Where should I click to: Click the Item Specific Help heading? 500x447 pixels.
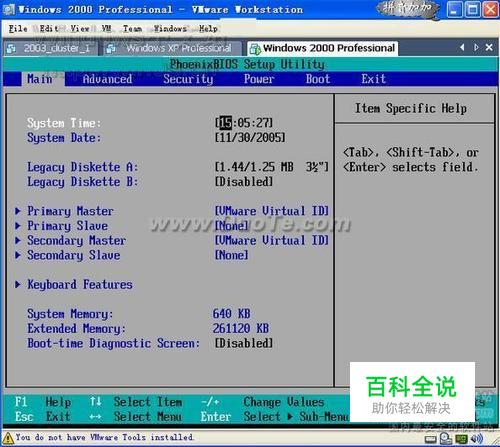[x=411, y=108]
